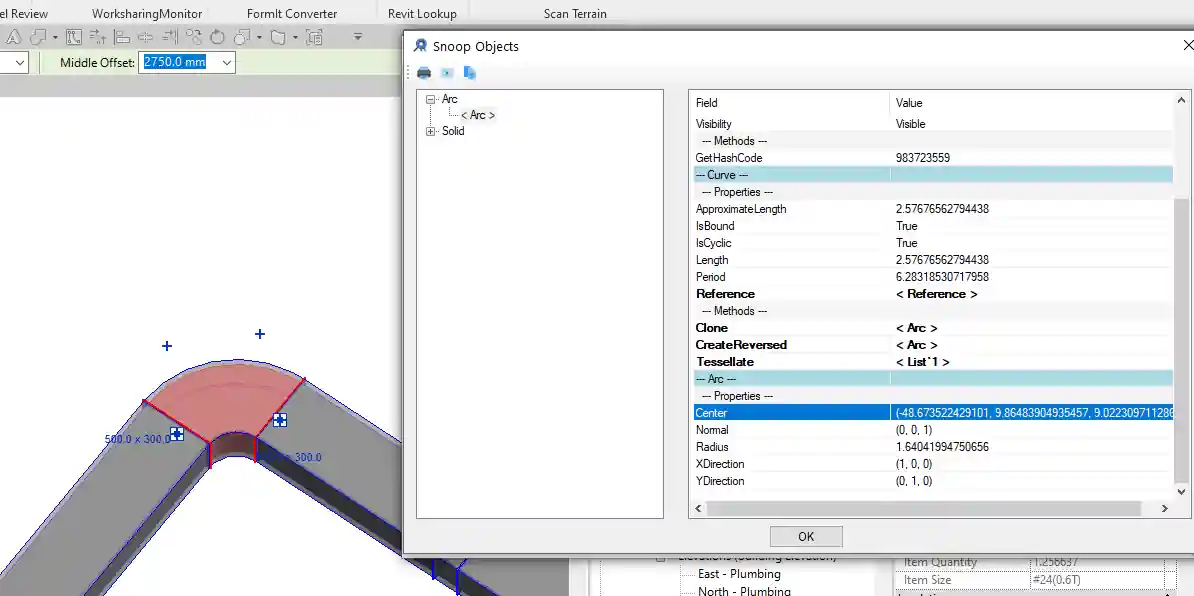
Task: Open the Middle Offset dropdown
Action: [227, 62]
